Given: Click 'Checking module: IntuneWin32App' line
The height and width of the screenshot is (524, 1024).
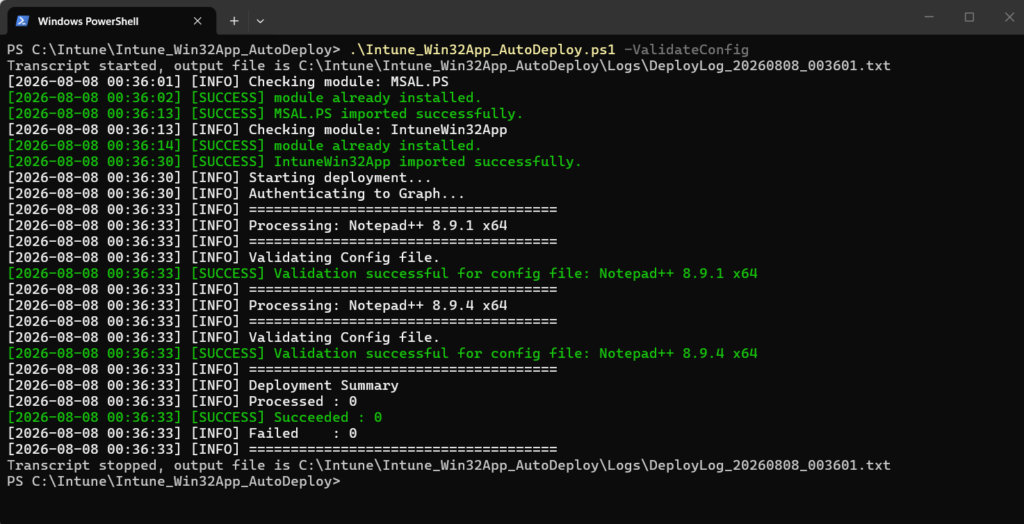Looking at the screenshot, I should pyautogui.click(x=257, y=129).
